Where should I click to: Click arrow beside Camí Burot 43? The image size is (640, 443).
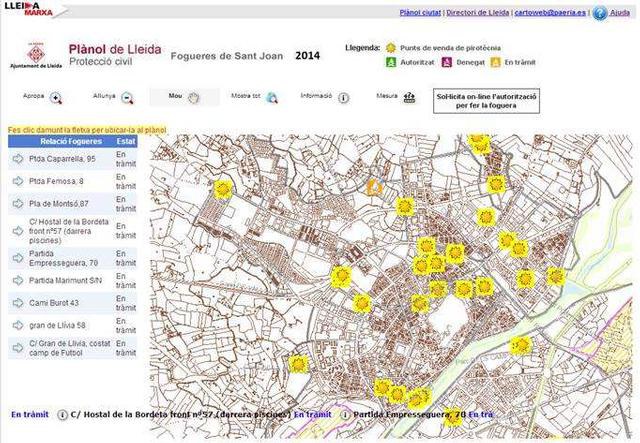pyautogui.click(x=17, y=303)
